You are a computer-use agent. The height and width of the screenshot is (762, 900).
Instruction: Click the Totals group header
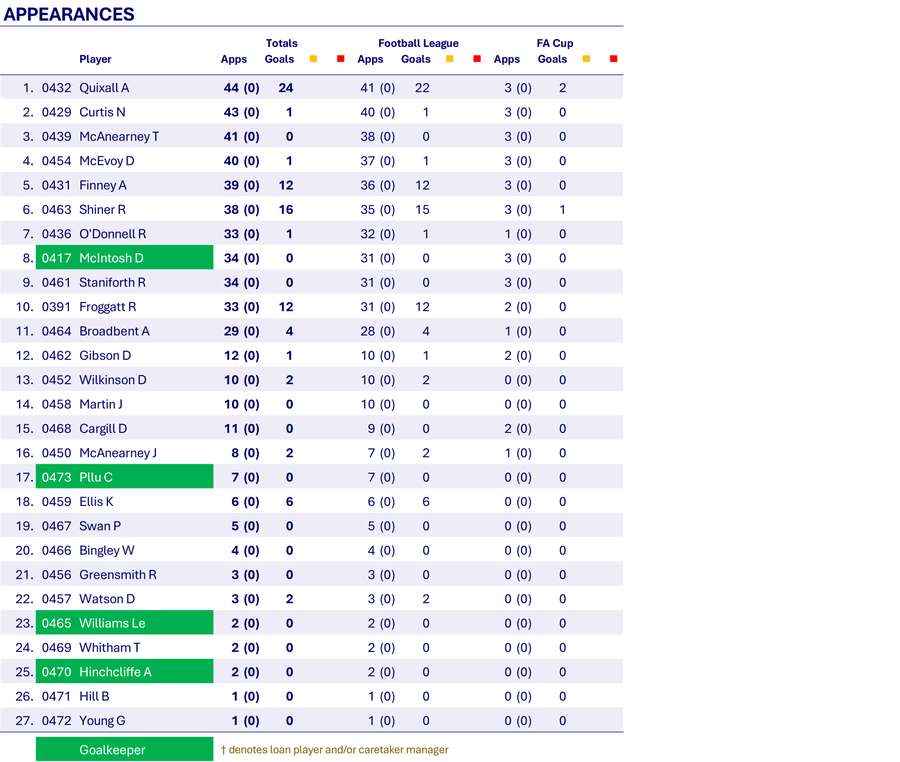click(281, 43)
